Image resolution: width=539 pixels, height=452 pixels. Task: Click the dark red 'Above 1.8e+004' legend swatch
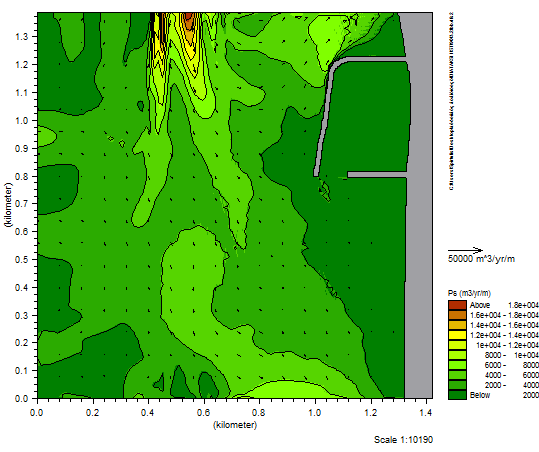tap(457, 305)
